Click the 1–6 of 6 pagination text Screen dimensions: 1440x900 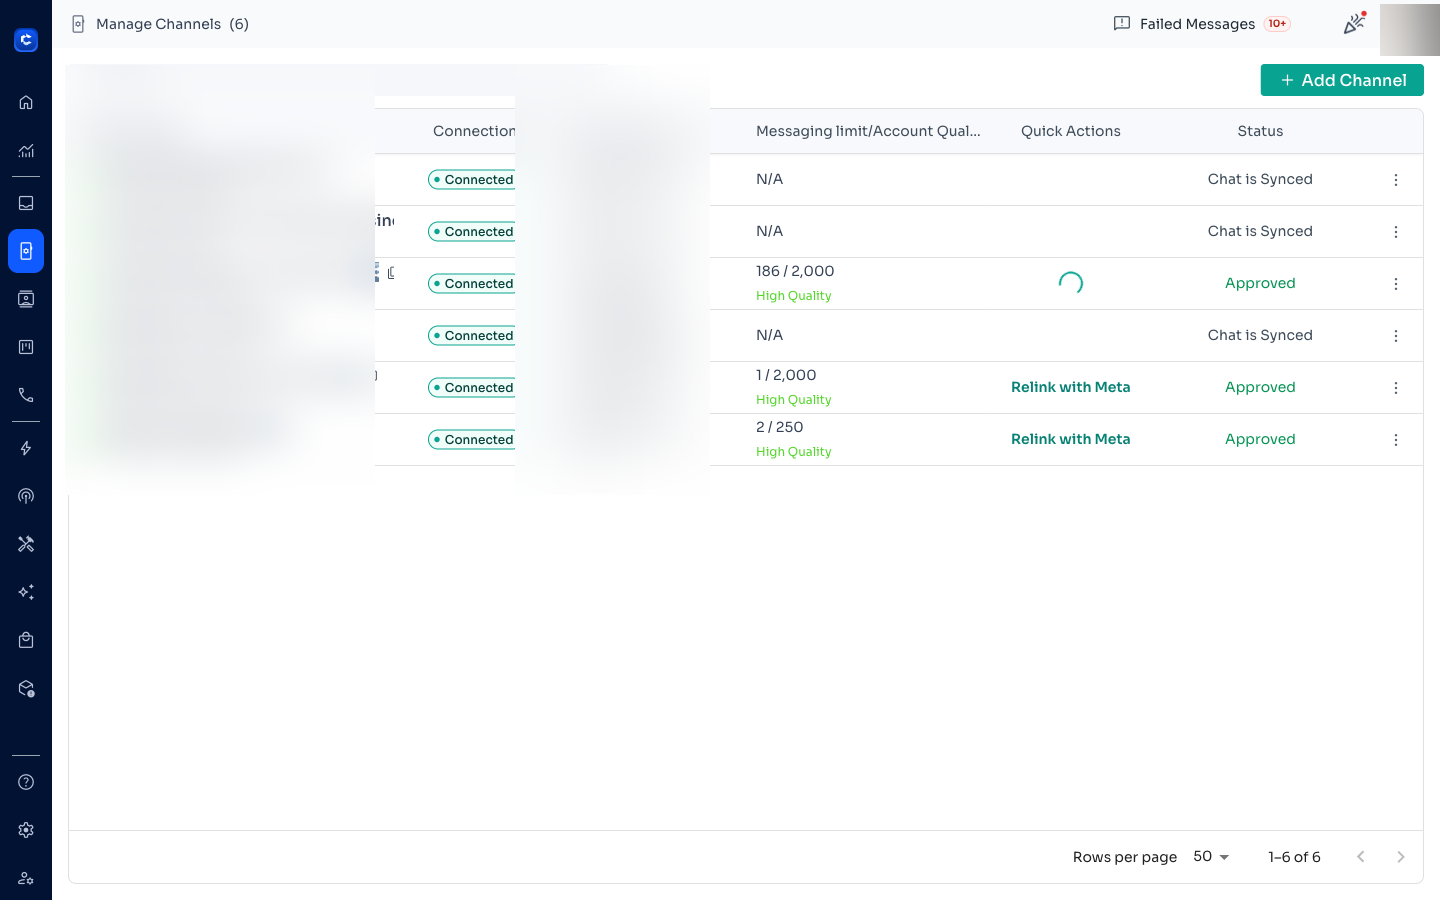[x=1294, y=857]
